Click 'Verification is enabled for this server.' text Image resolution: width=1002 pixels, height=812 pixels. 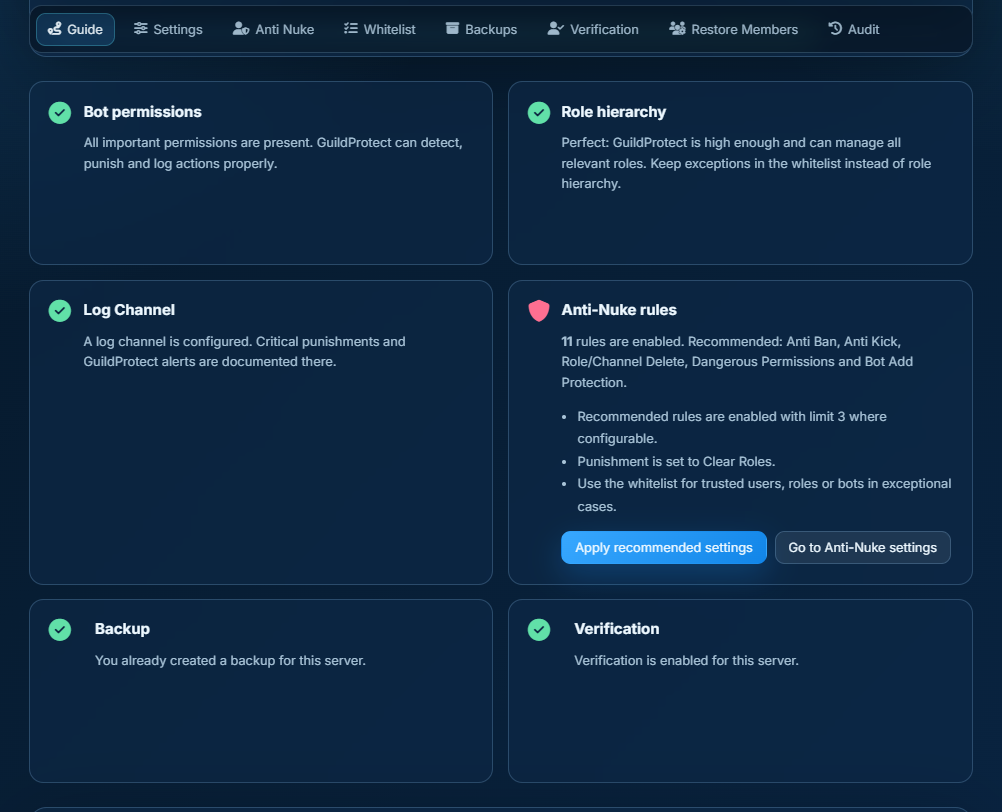coord(686,661)
